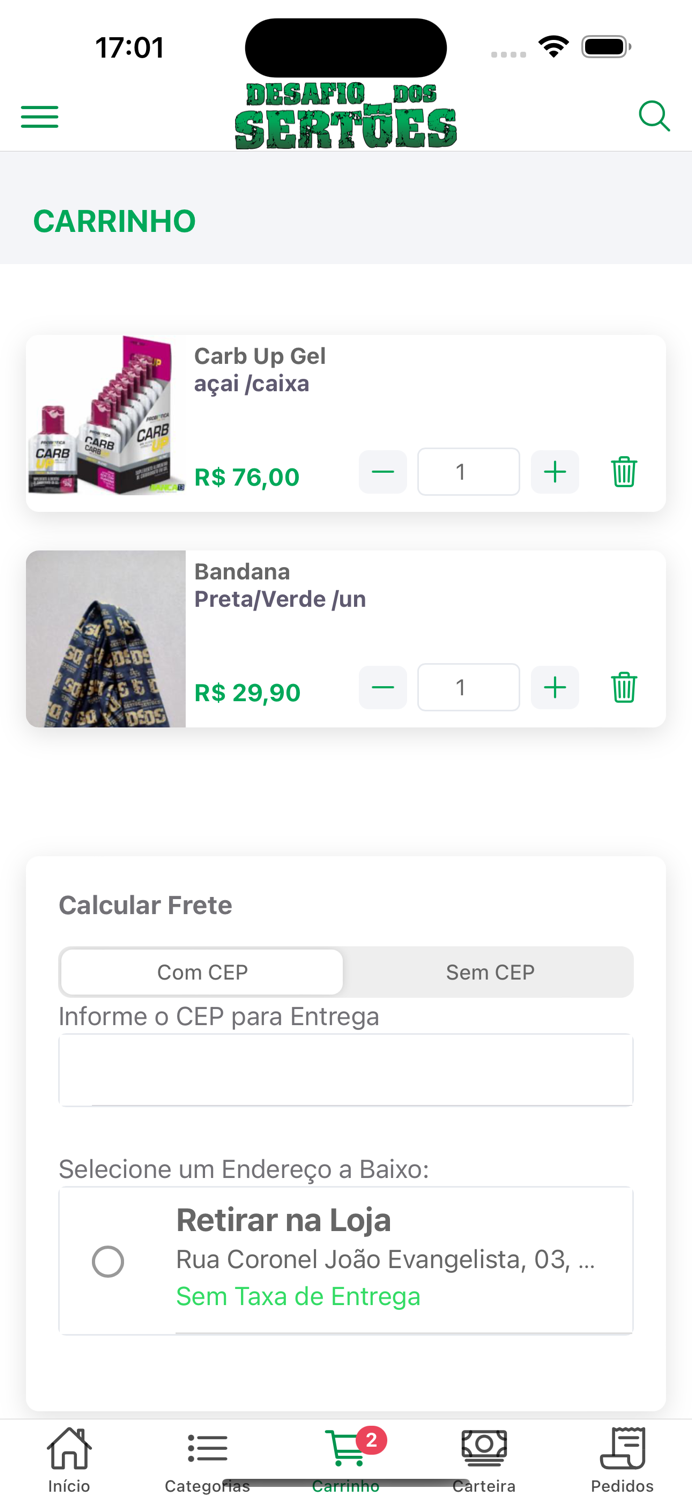
Task: Keep Com CEP option selected
Action: point(201,971)
